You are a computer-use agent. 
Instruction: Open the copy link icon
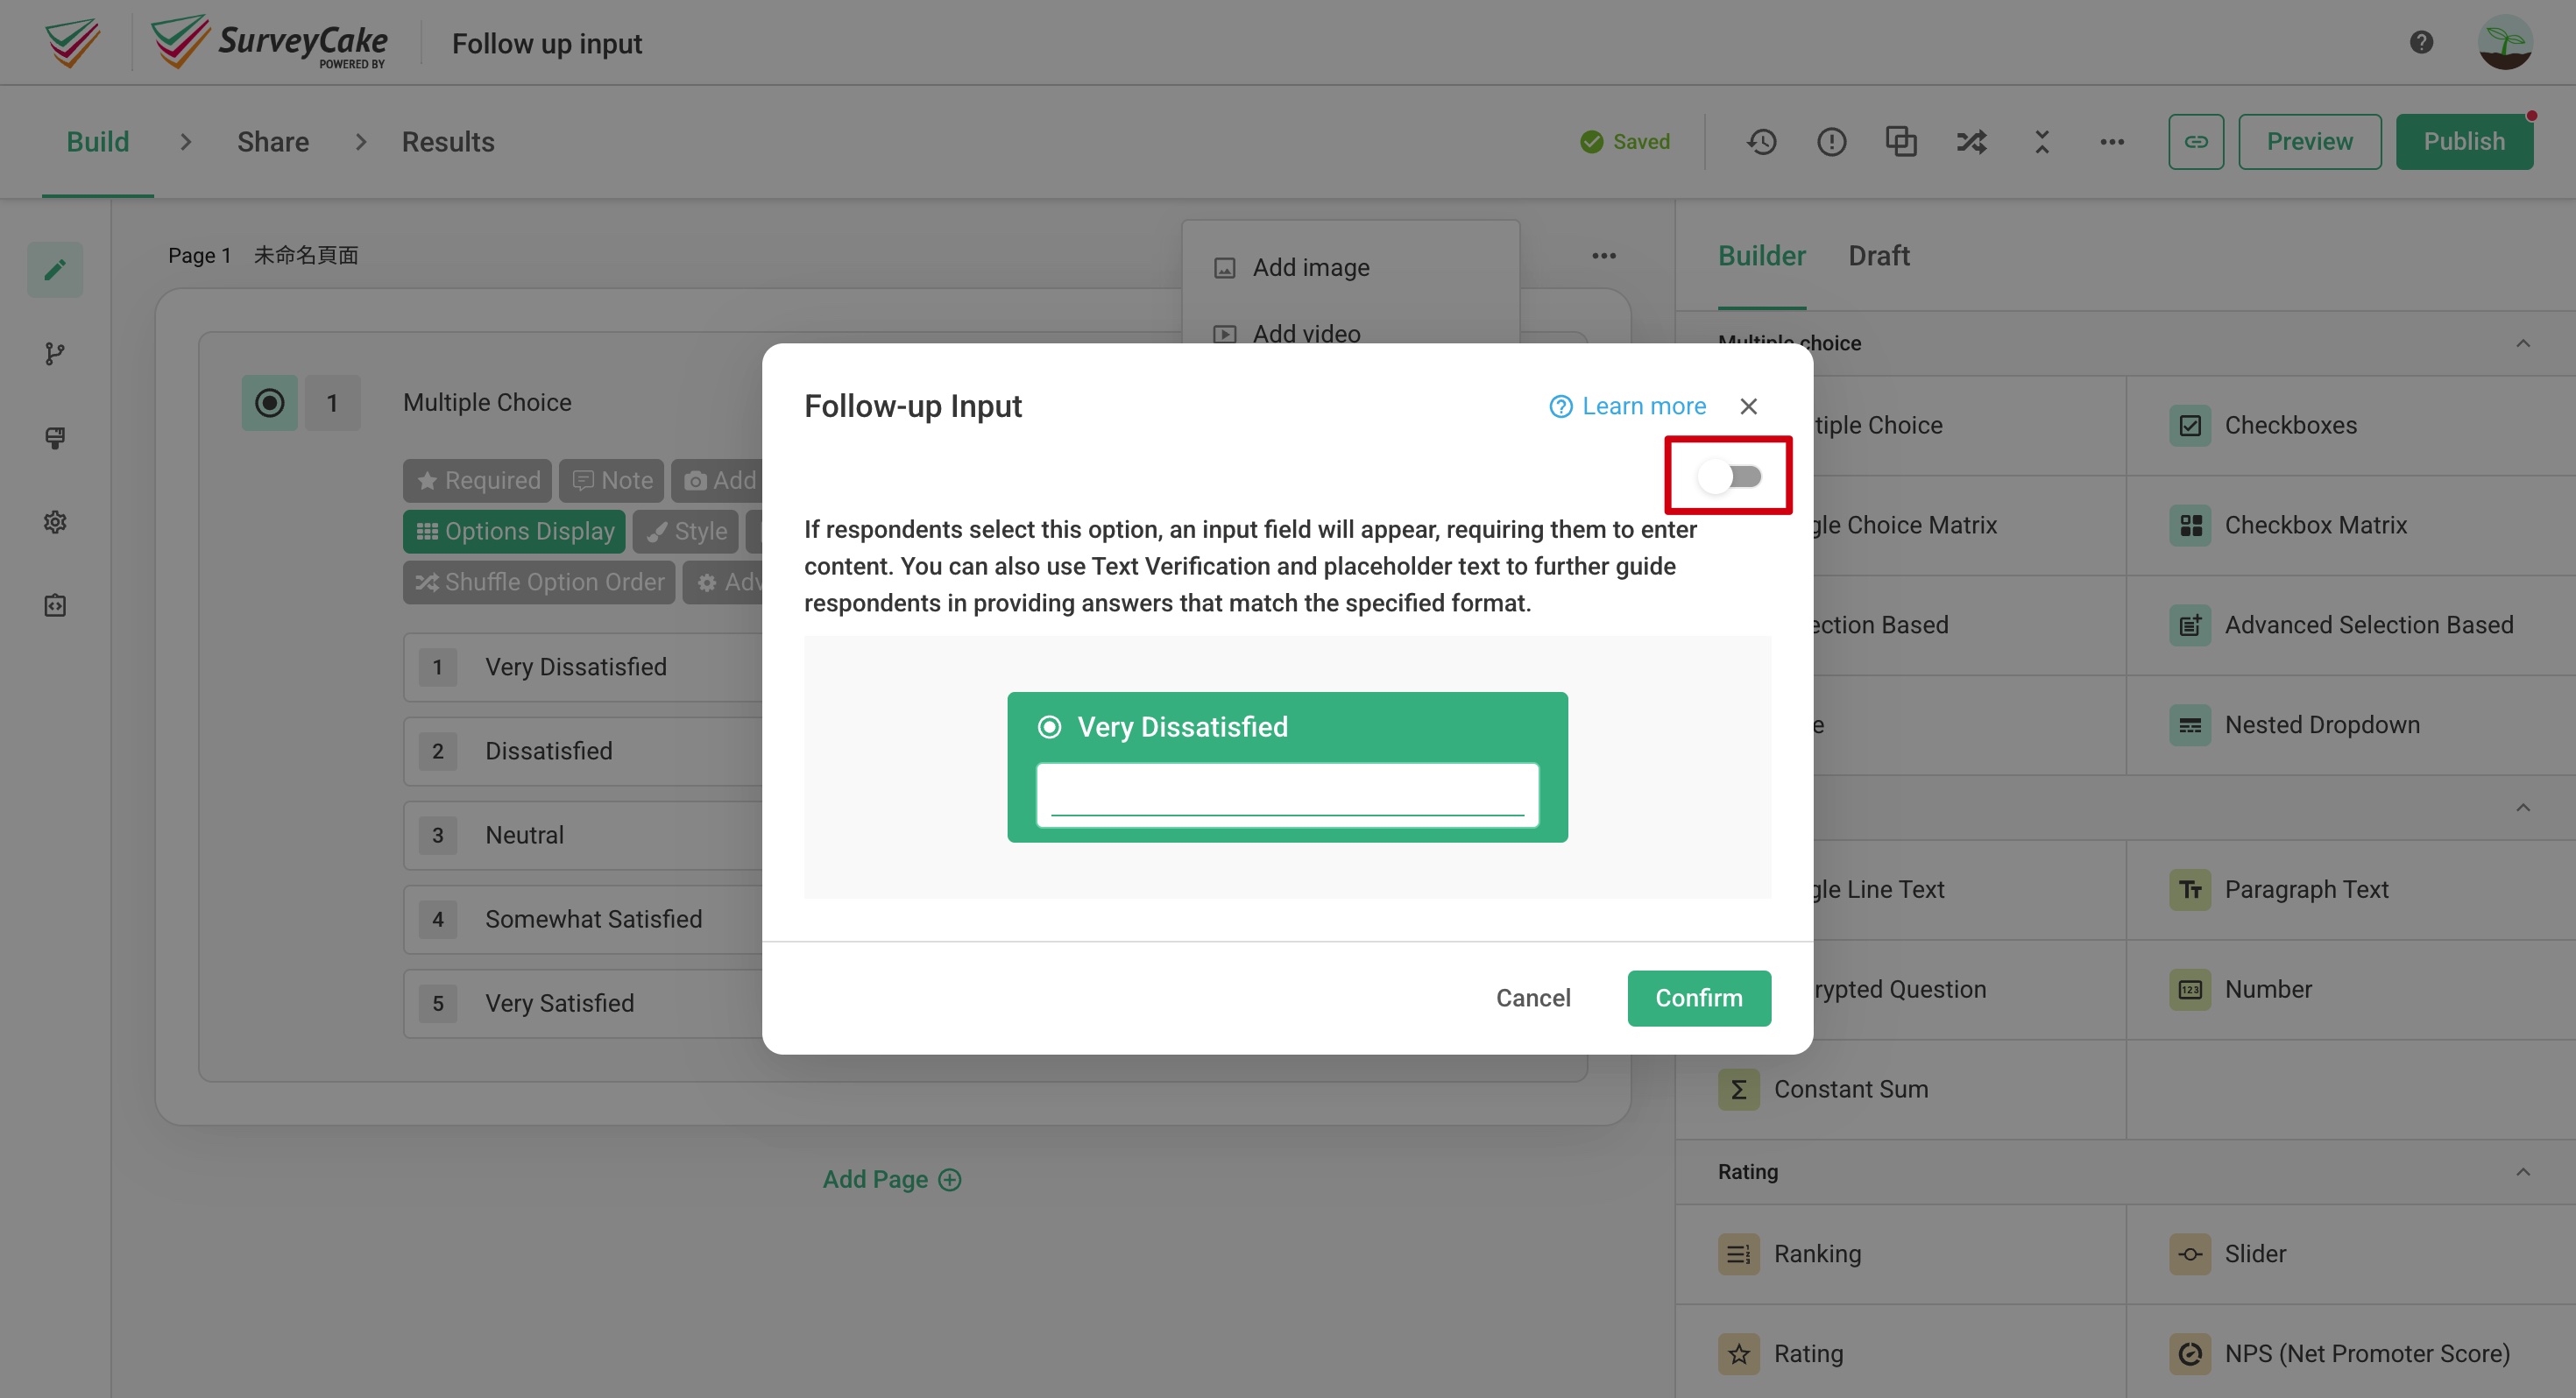pos(2196,141)
